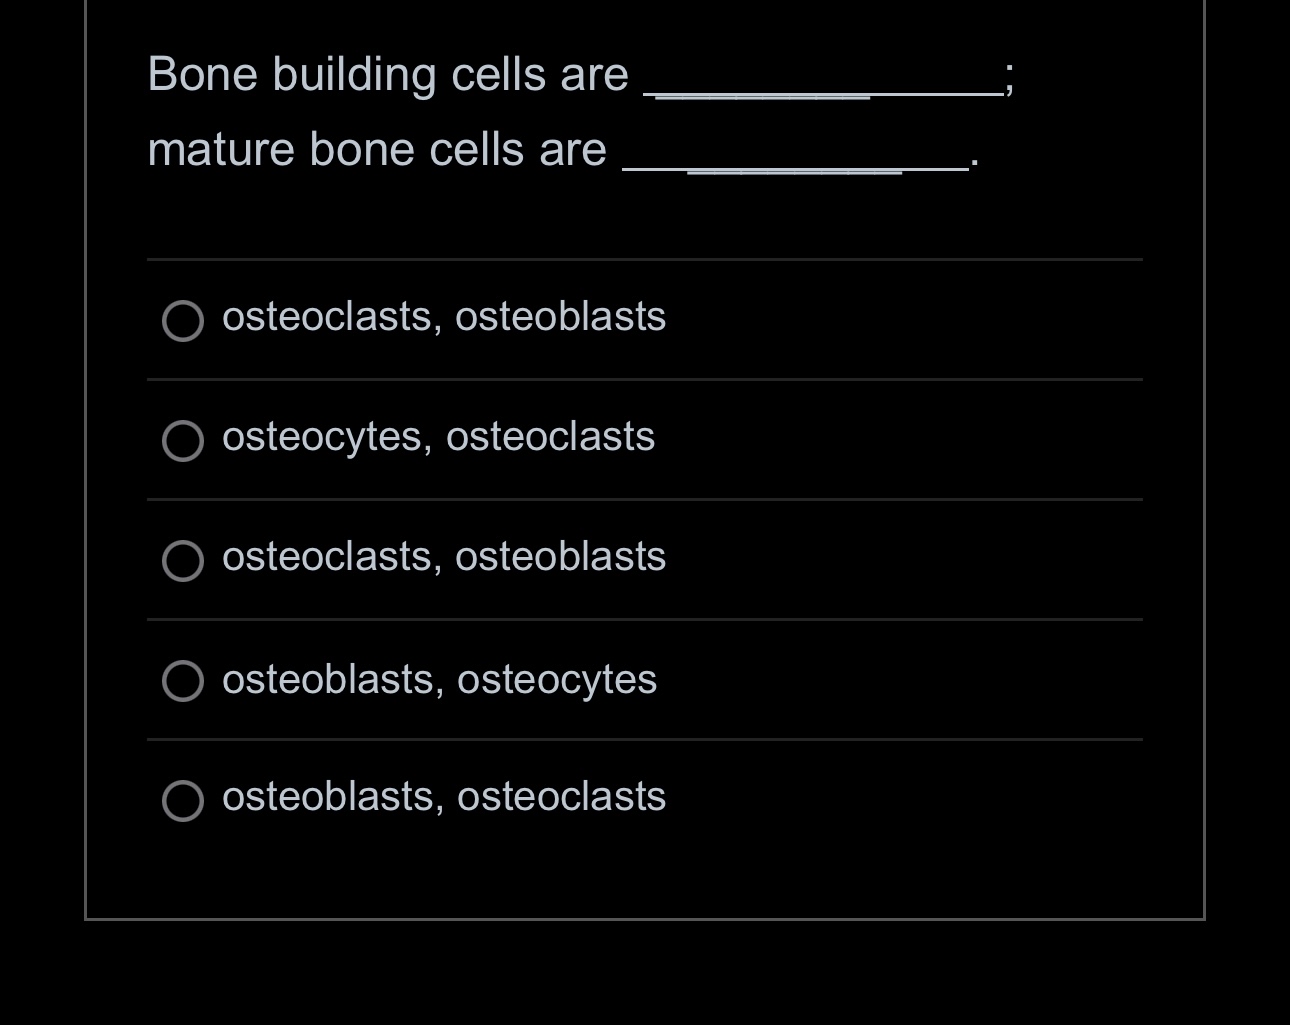Click the "osteocytes, osteoclasts" answer label
Image resolution: width=1290 pixels, height=1025 pixels.
pyautogui.click(x=438, y=437)
